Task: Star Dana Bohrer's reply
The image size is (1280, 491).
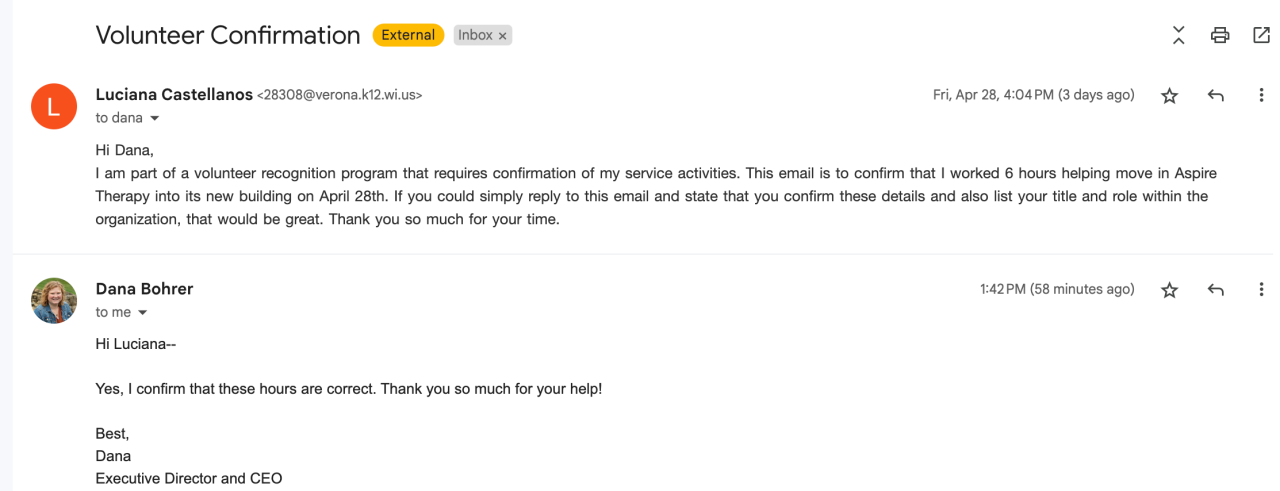Action: pos(1169,290)
